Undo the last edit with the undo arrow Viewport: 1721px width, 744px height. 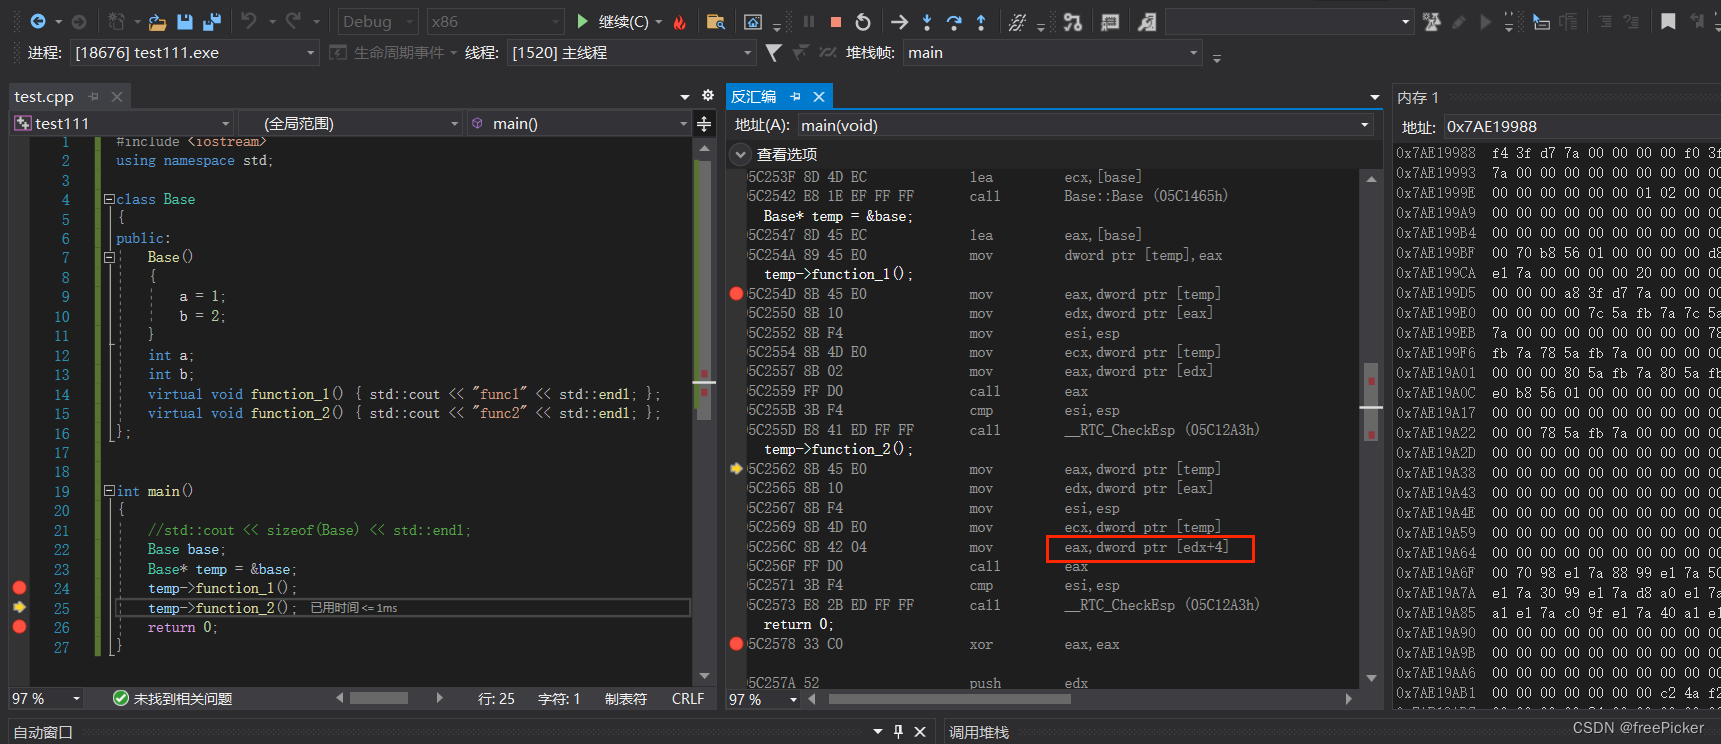pyautogui.click(x=249, y=21)
